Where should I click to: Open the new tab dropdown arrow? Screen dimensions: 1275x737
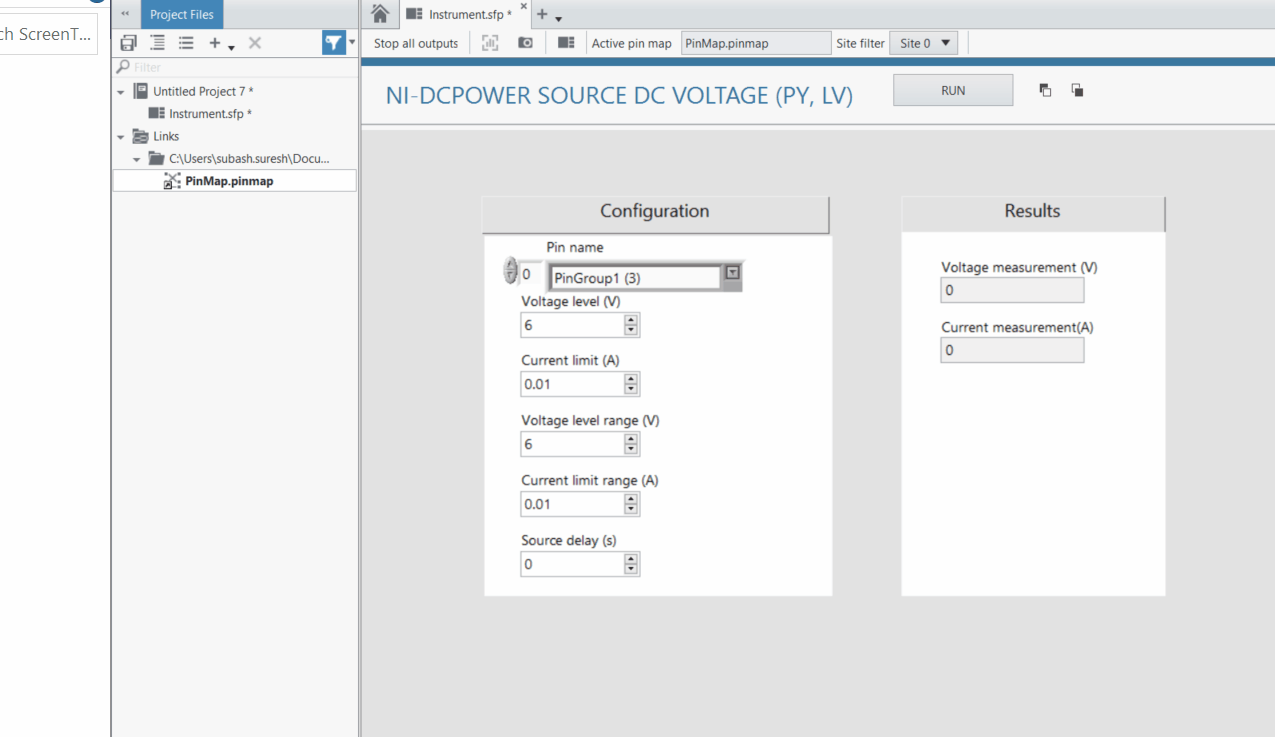coord(558,18)
